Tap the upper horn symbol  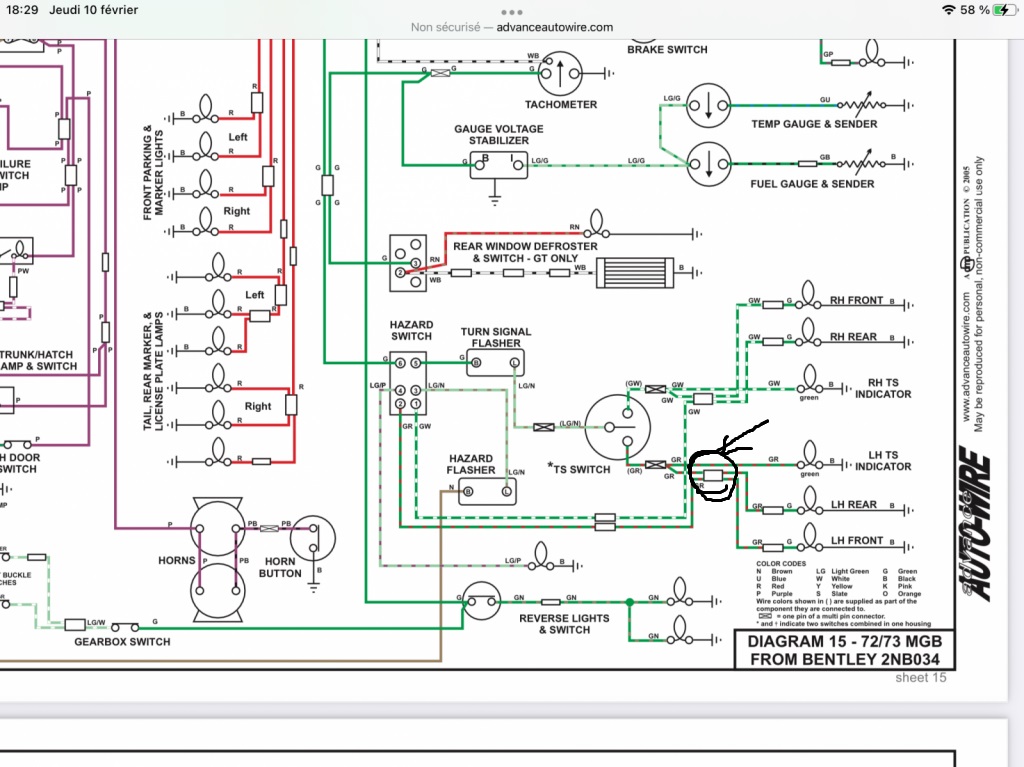coord(217,528)
